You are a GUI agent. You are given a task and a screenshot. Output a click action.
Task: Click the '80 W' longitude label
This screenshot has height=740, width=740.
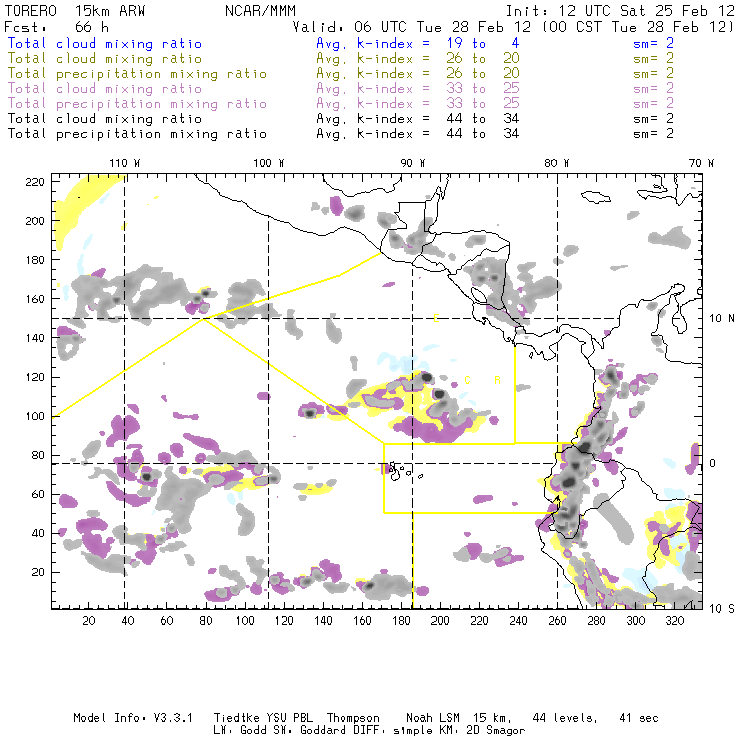click(x=556, y=163)
